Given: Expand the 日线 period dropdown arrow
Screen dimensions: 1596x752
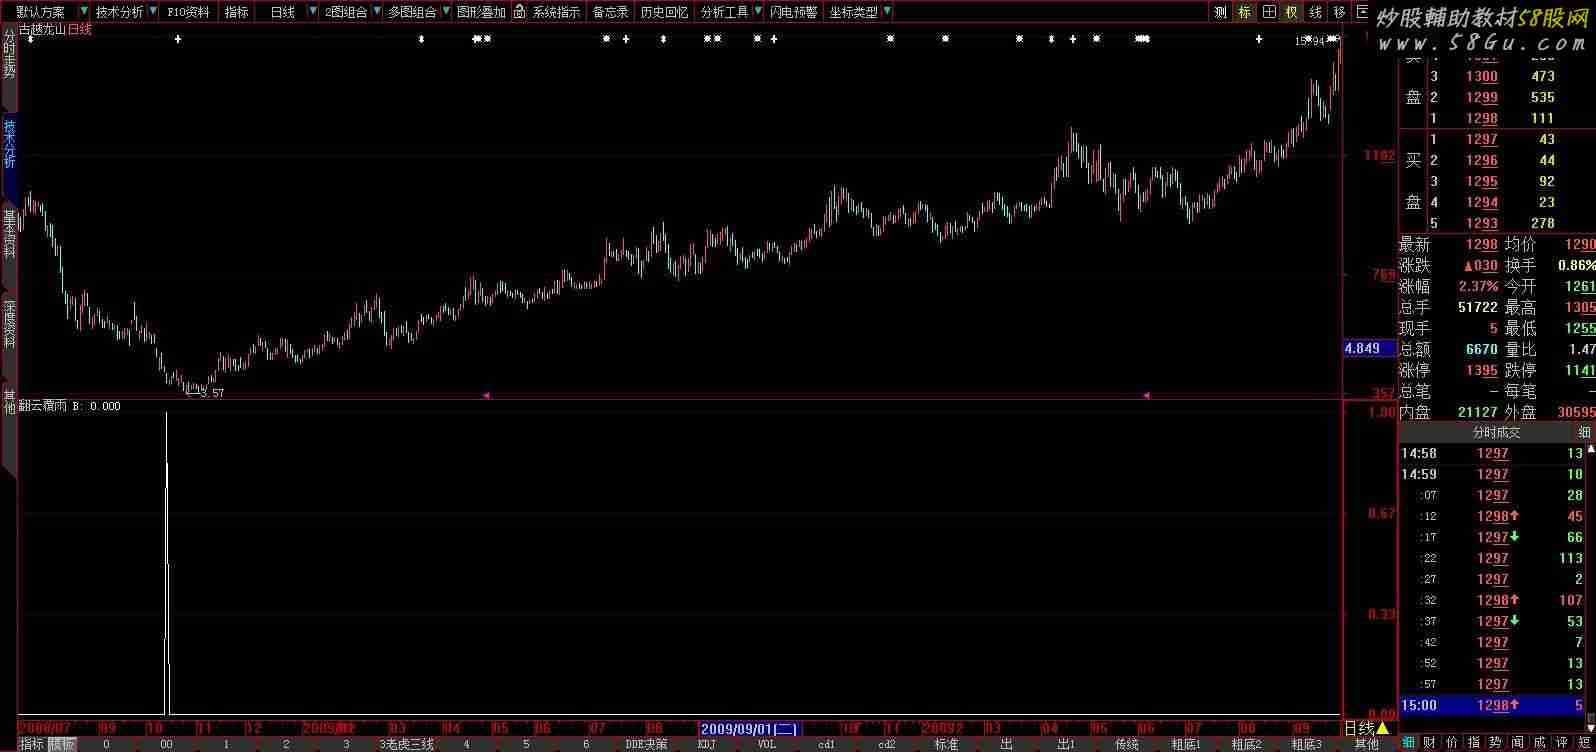Looking at the screenshot, I should click(x=313, y=12).
